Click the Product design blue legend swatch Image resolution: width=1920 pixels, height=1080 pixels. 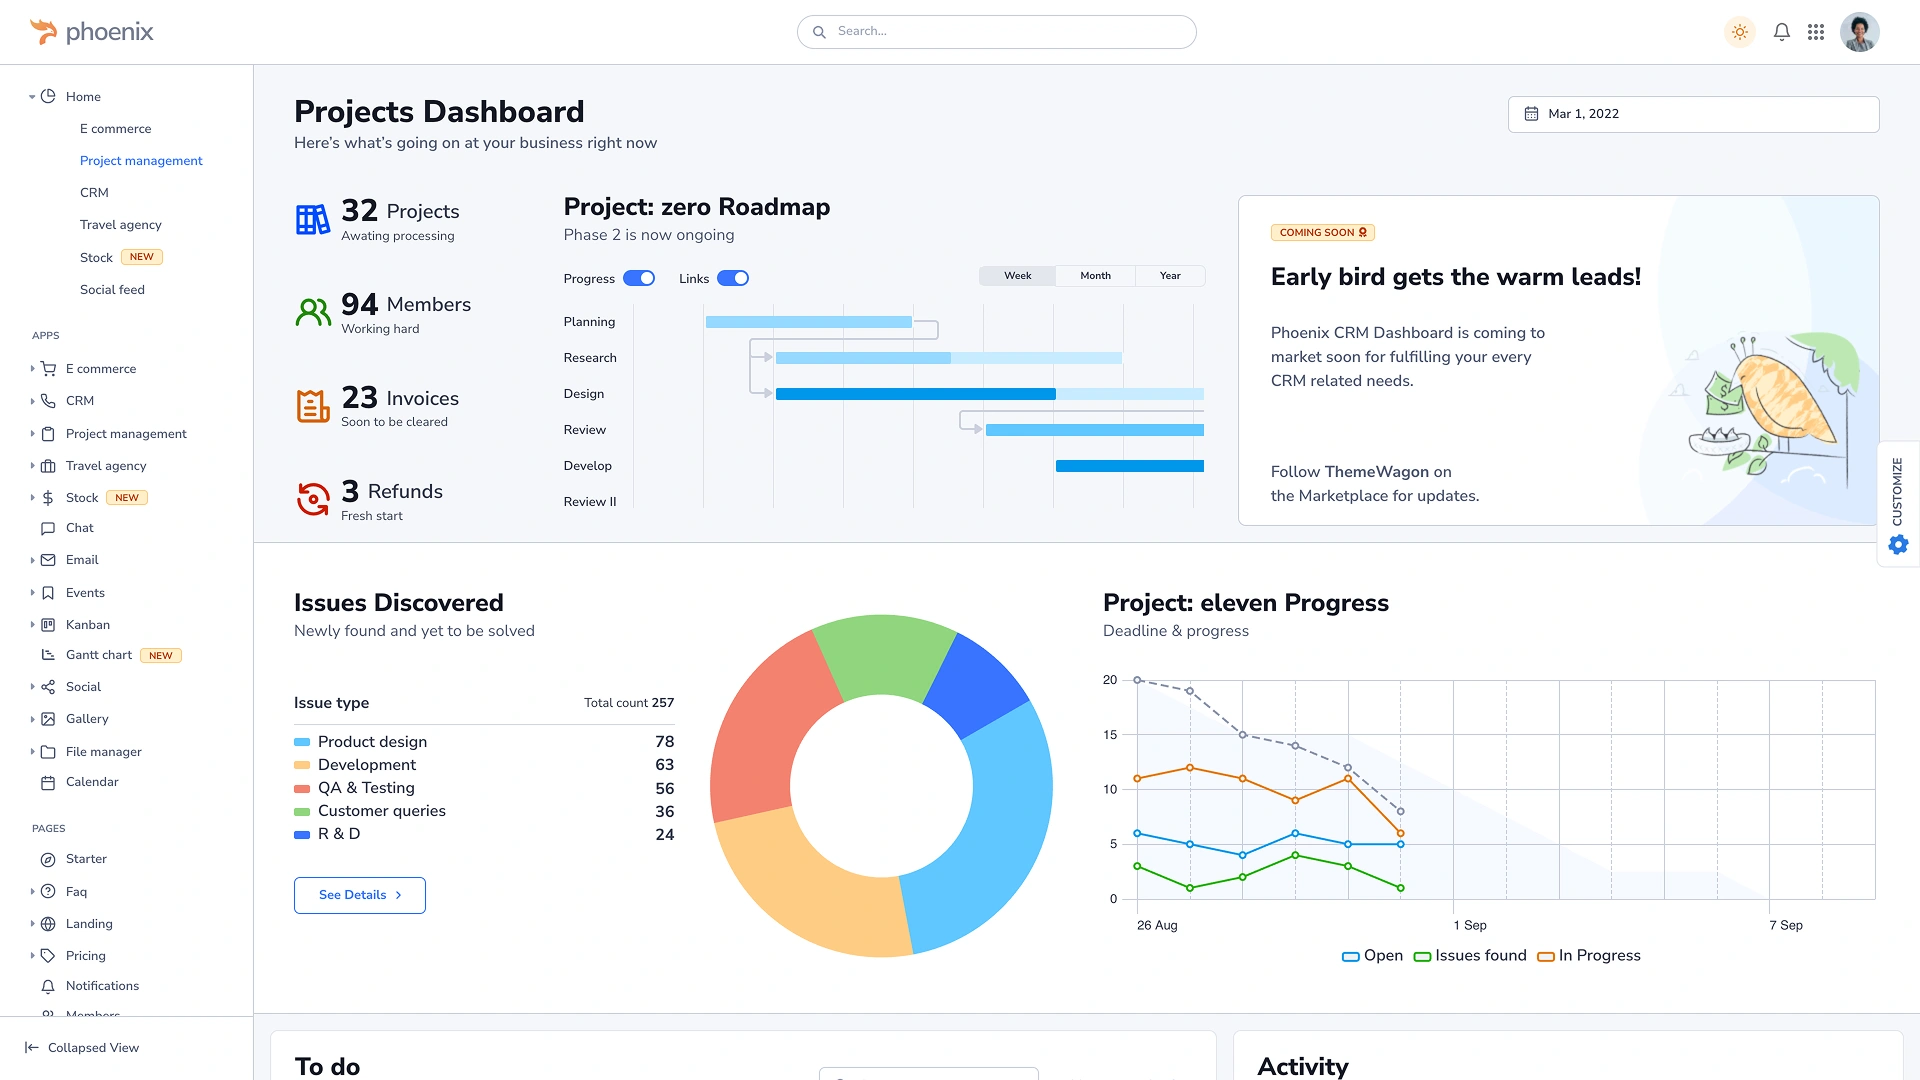coord(302,742)
